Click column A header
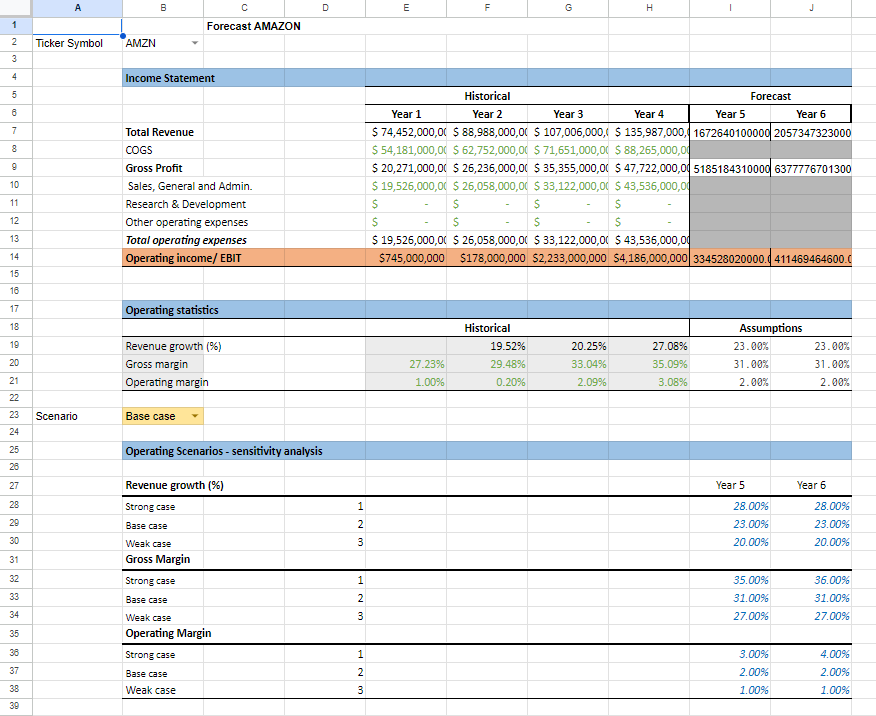 coord(76,7)
